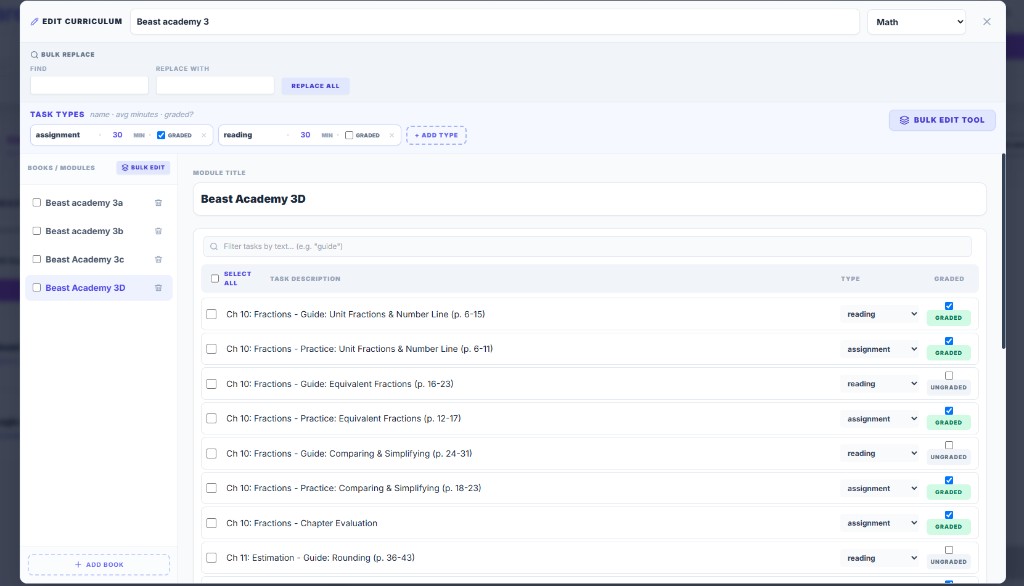Click the filter tasks by text field
This screenshot has width=1024, height=586.
click(587, 246)
